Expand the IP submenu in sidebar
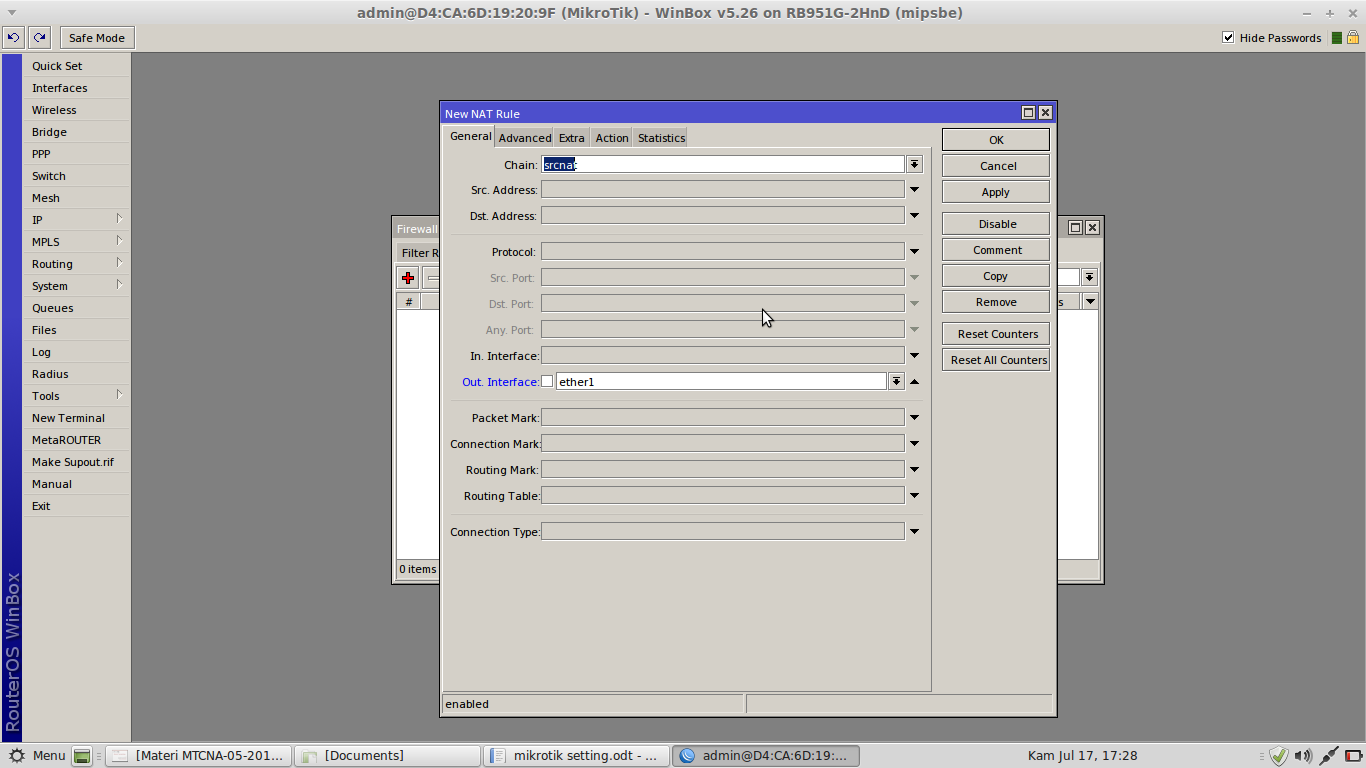 [x=76, y=220]
